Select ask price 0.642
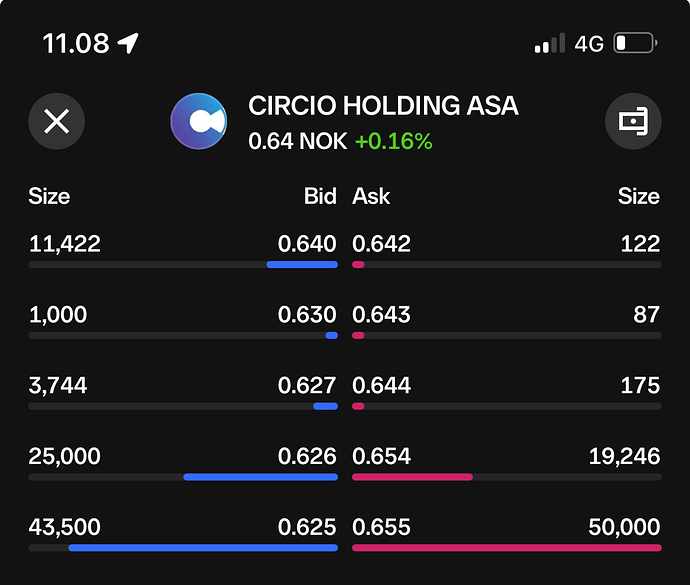The height and width of the screenshot is (585, 690). click(x=382, y=243)
